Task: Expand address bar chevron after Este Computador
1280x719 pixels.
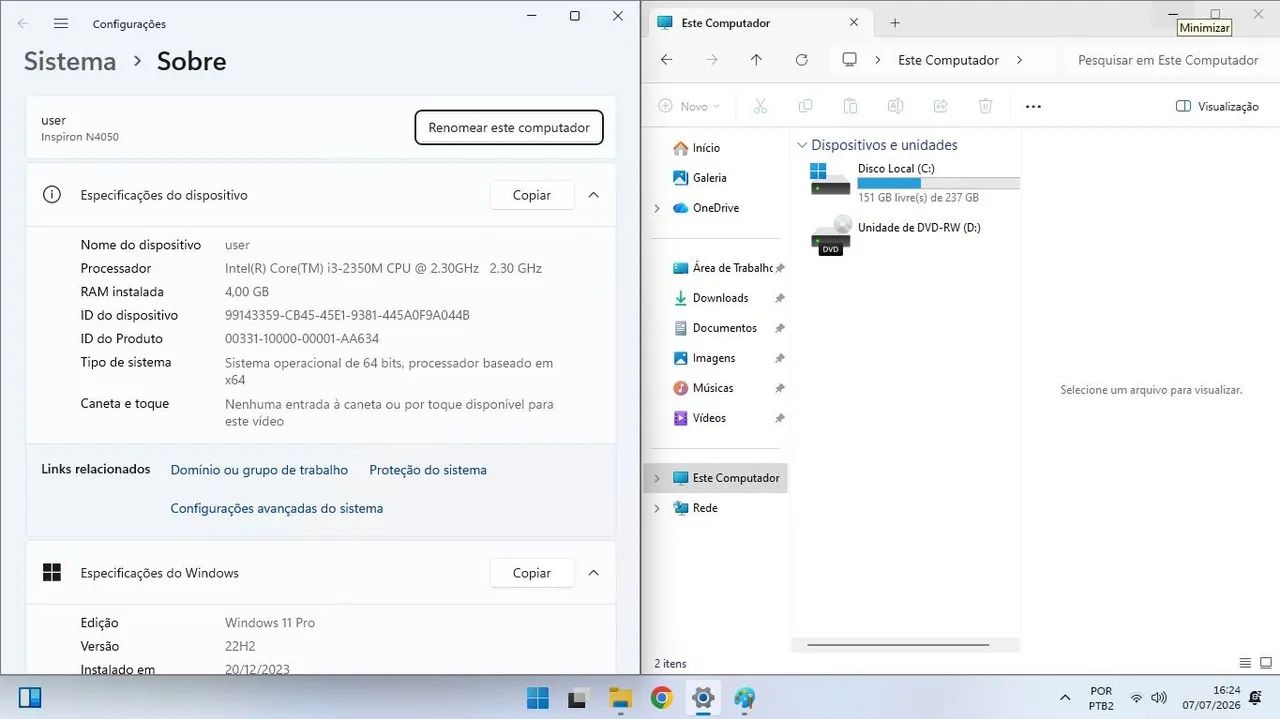Action: [1019, 60]
